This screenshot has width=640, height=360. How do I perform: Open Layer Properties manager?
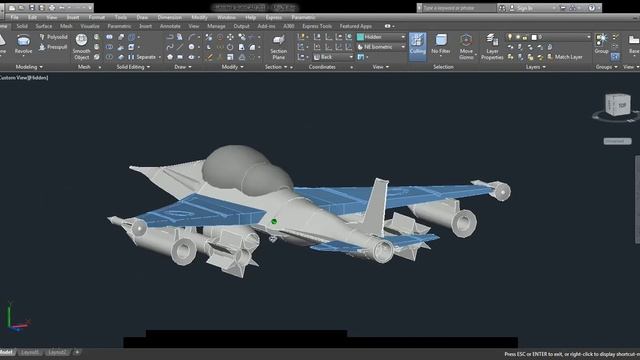pyautogui.click(x=492, y=47)
